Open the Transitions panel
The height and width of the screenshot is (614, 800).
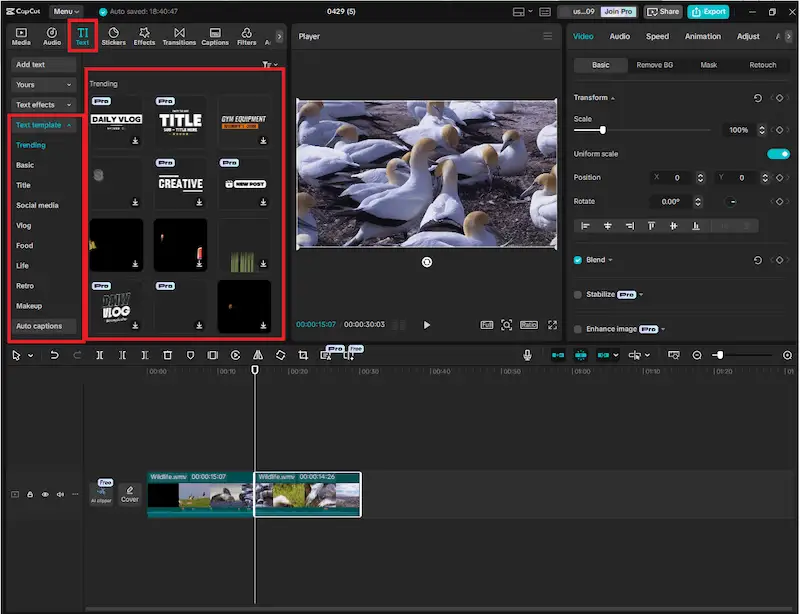(x=179, y=36)
